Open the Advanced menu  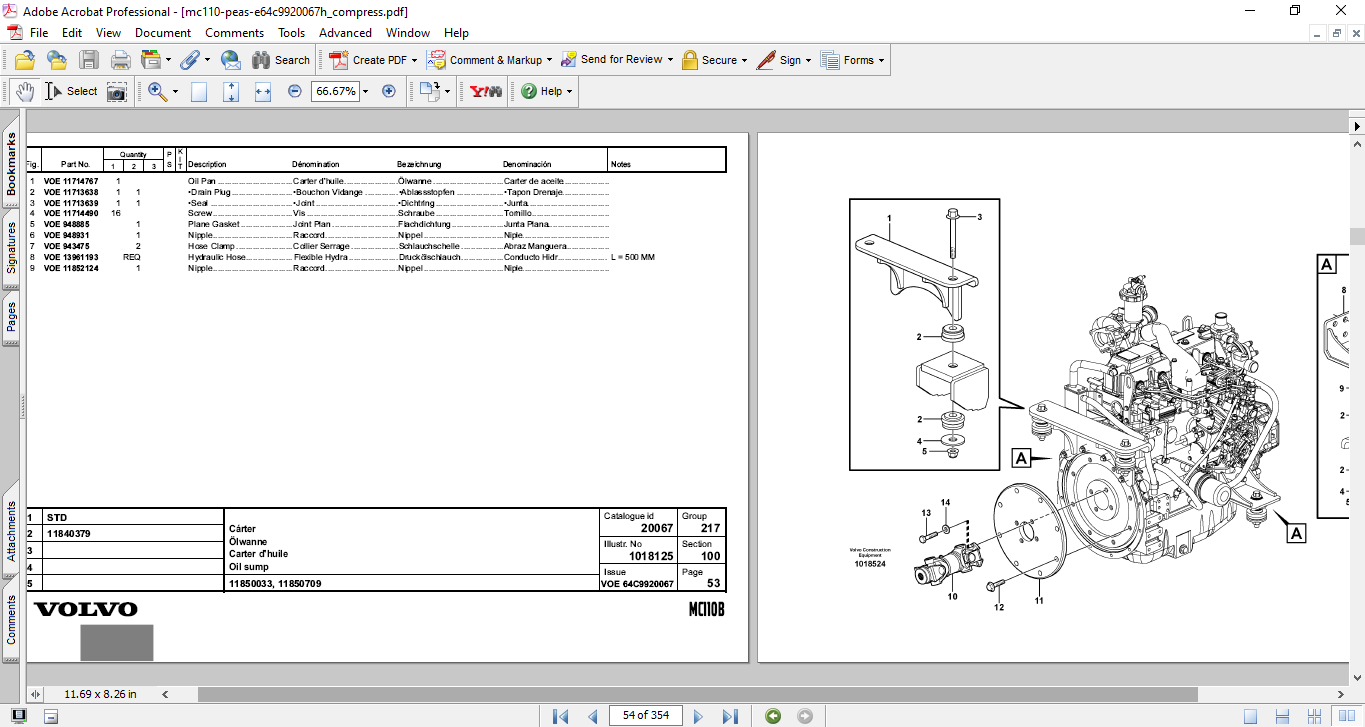click(x=345, y=33)
